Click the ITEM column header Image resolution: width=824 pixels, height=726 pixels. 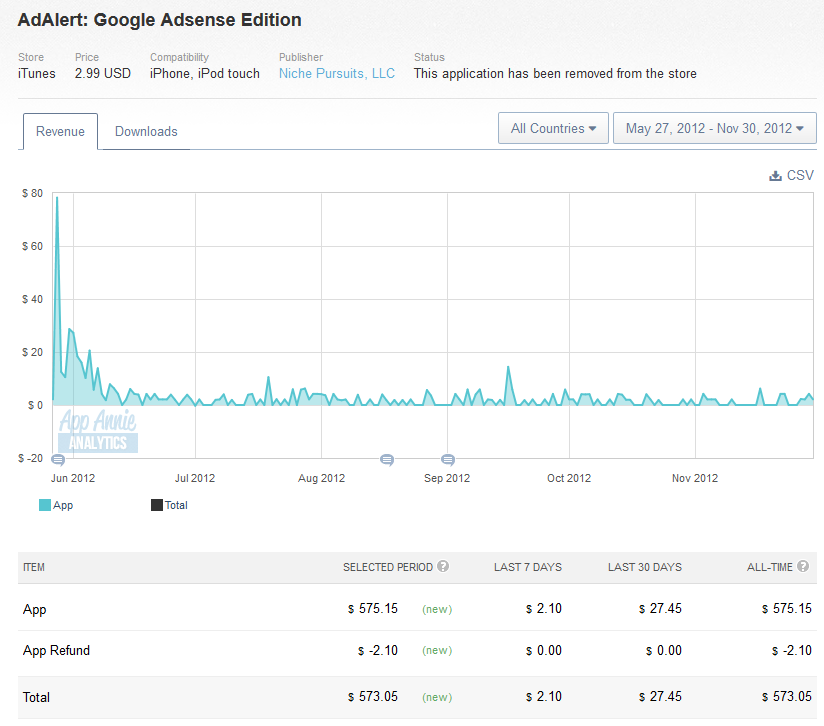tap(34, 567)
